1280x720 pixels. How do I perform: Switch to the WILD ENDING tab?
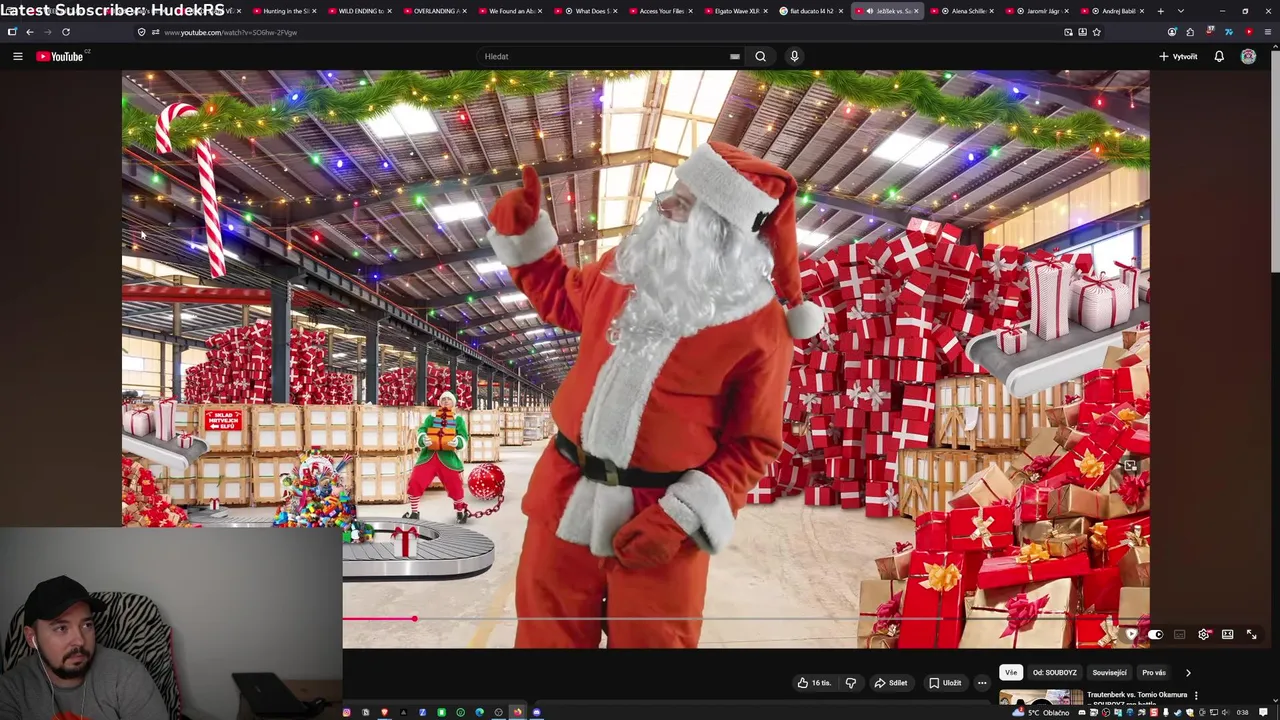360,11
